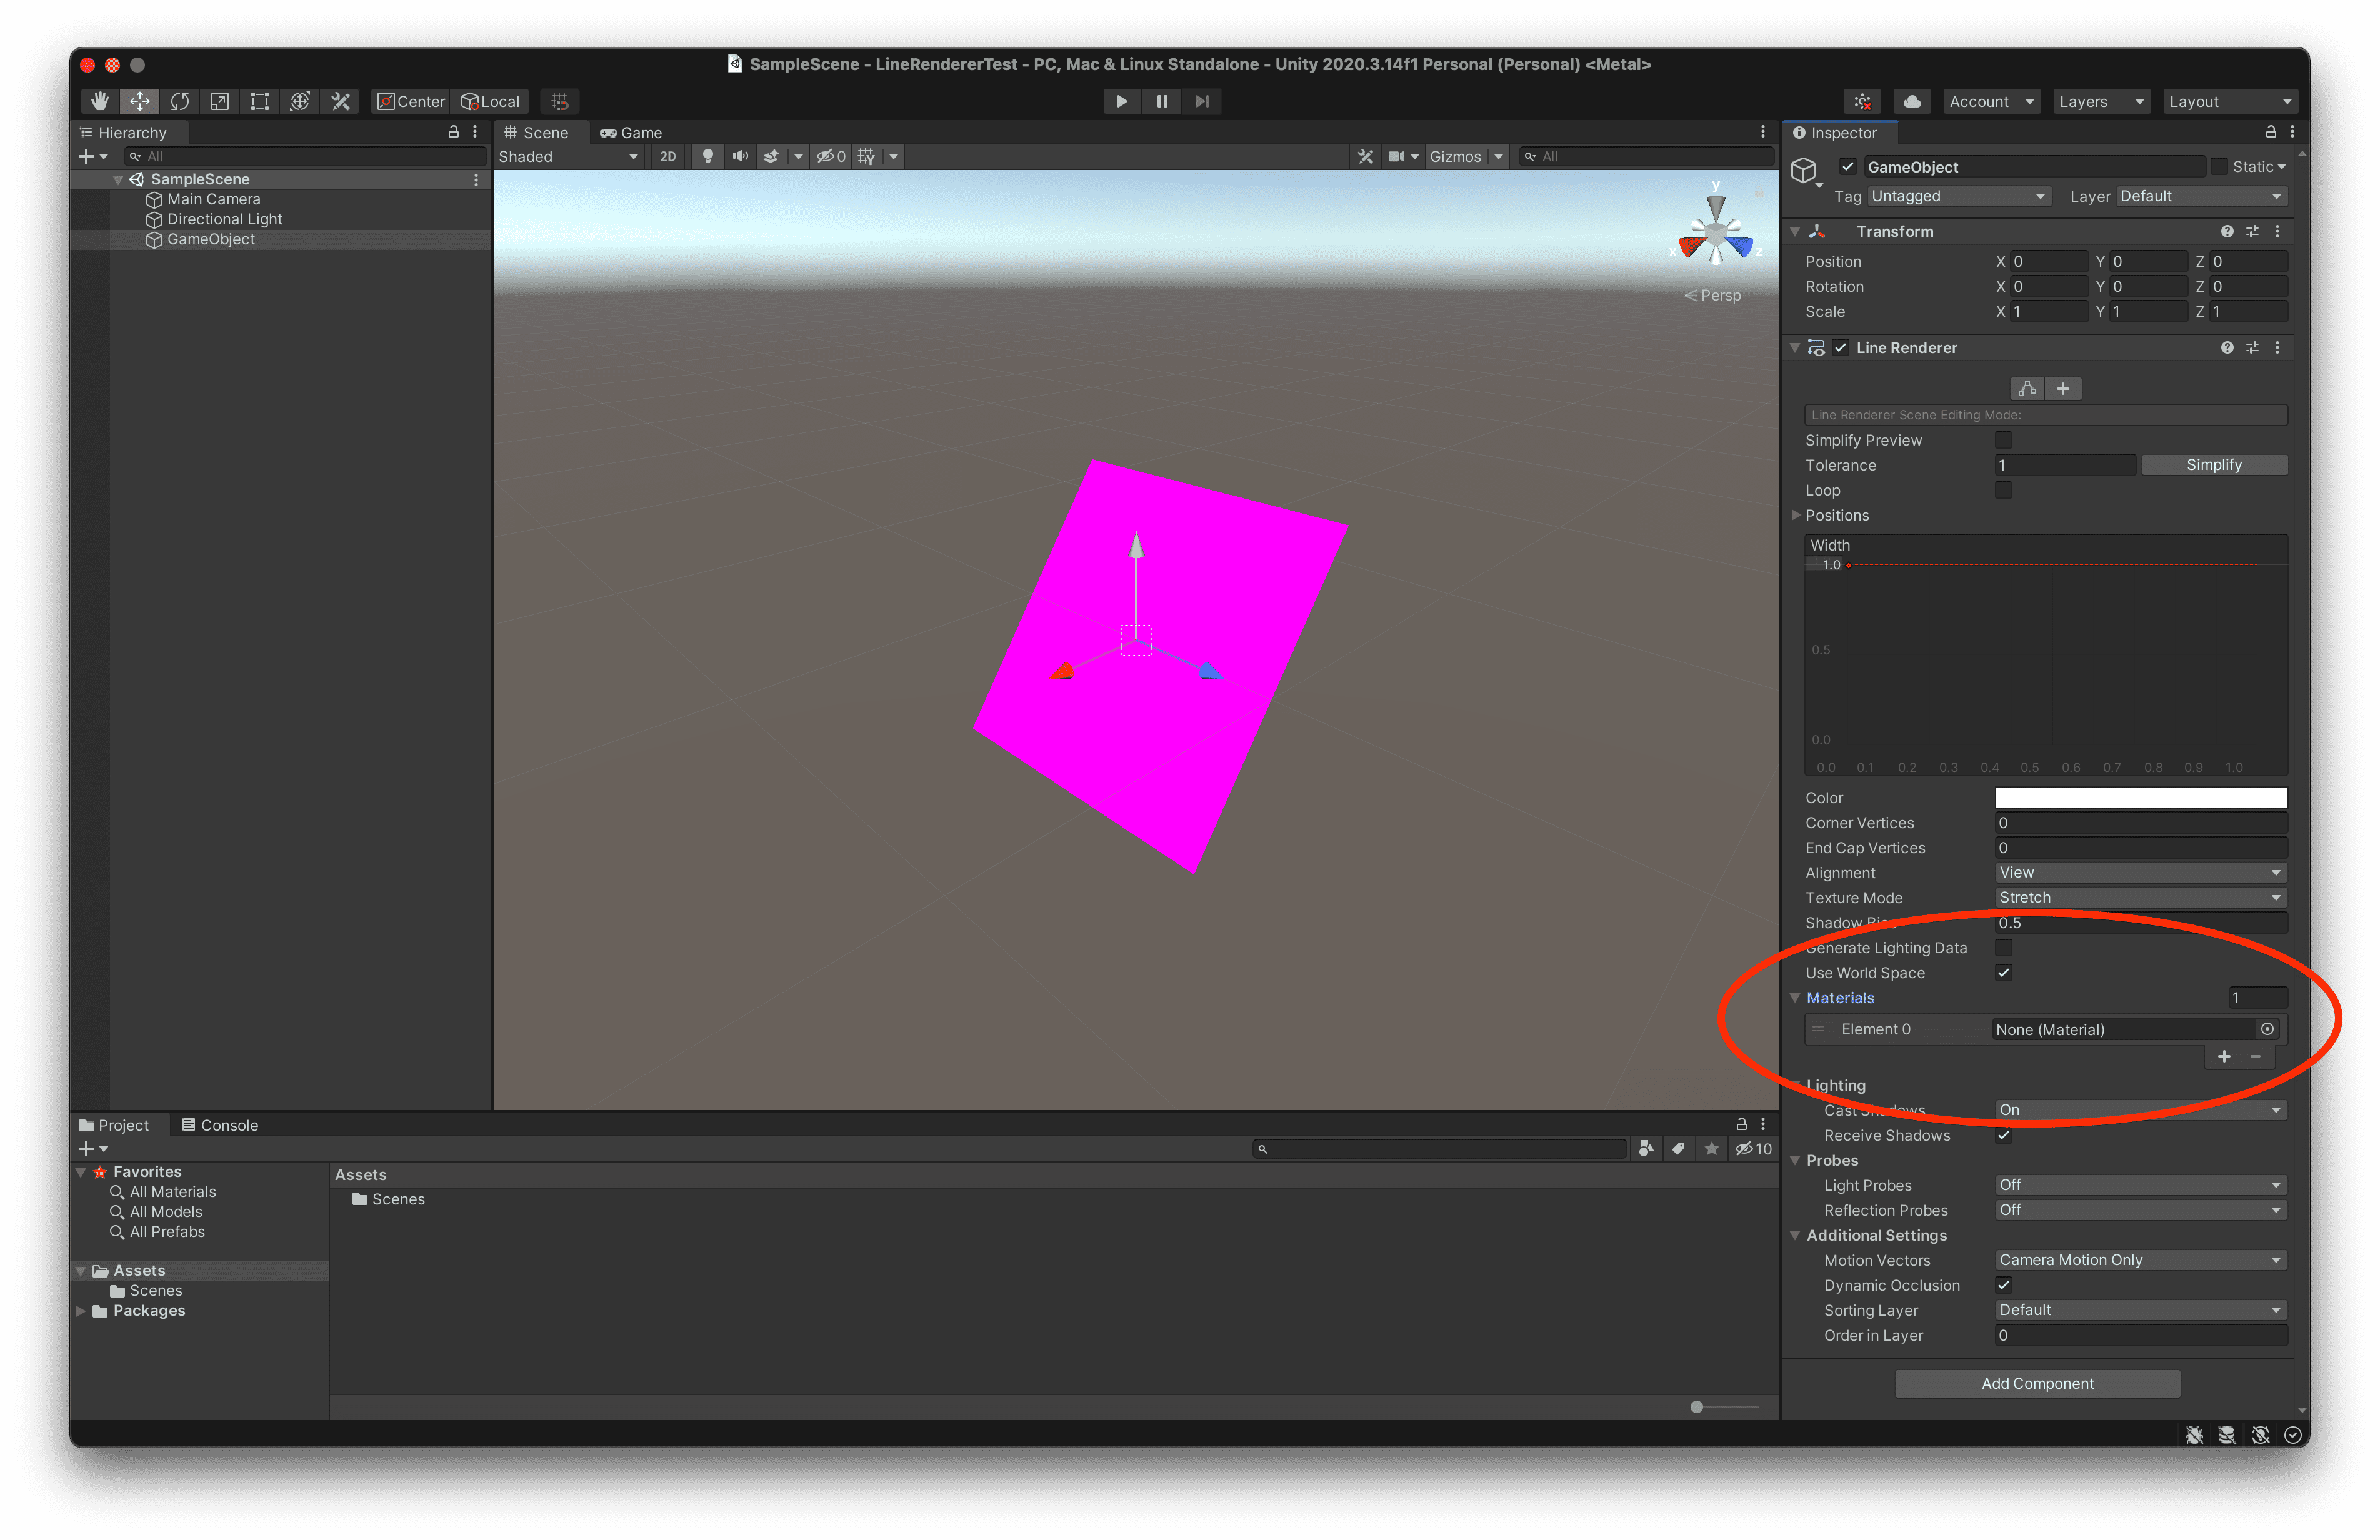Screen dimensions: 2380x1540
Task: Disable Use World Space checkbox
Action: pyautogui.click(x=2003, y=973)
